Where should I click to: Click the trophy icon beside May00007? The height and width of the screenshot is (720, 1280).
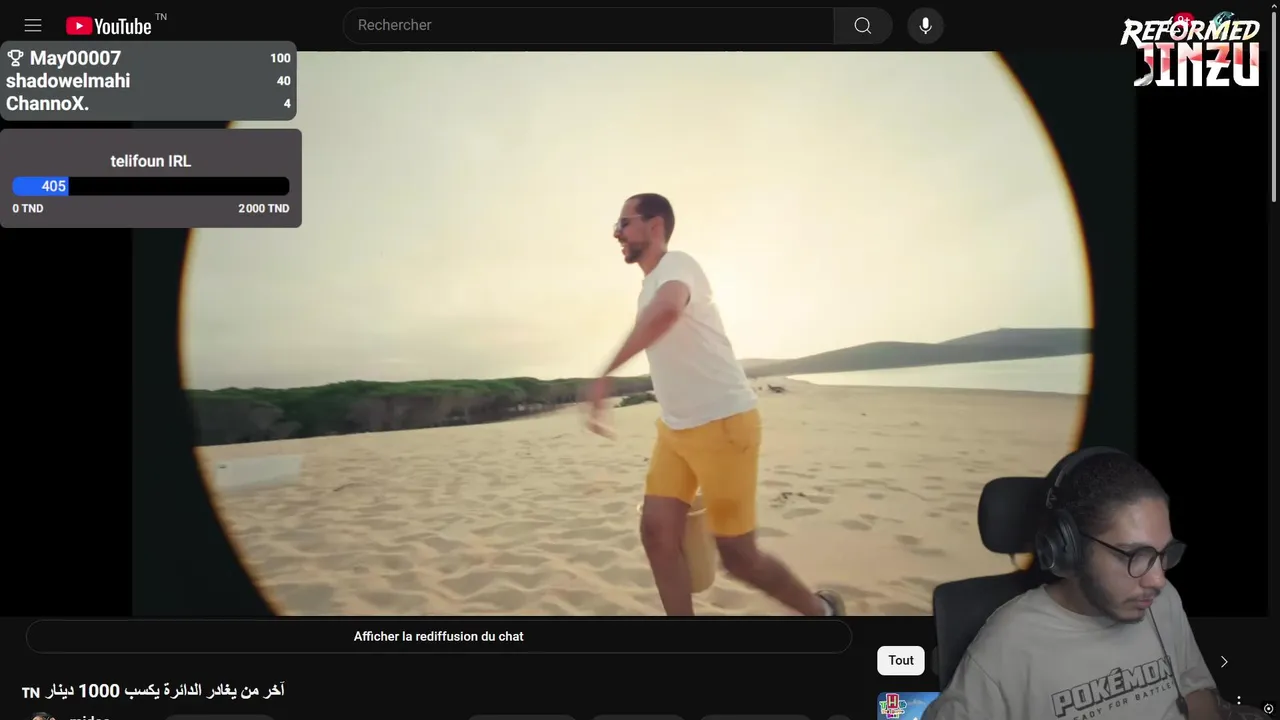point(15,58)
